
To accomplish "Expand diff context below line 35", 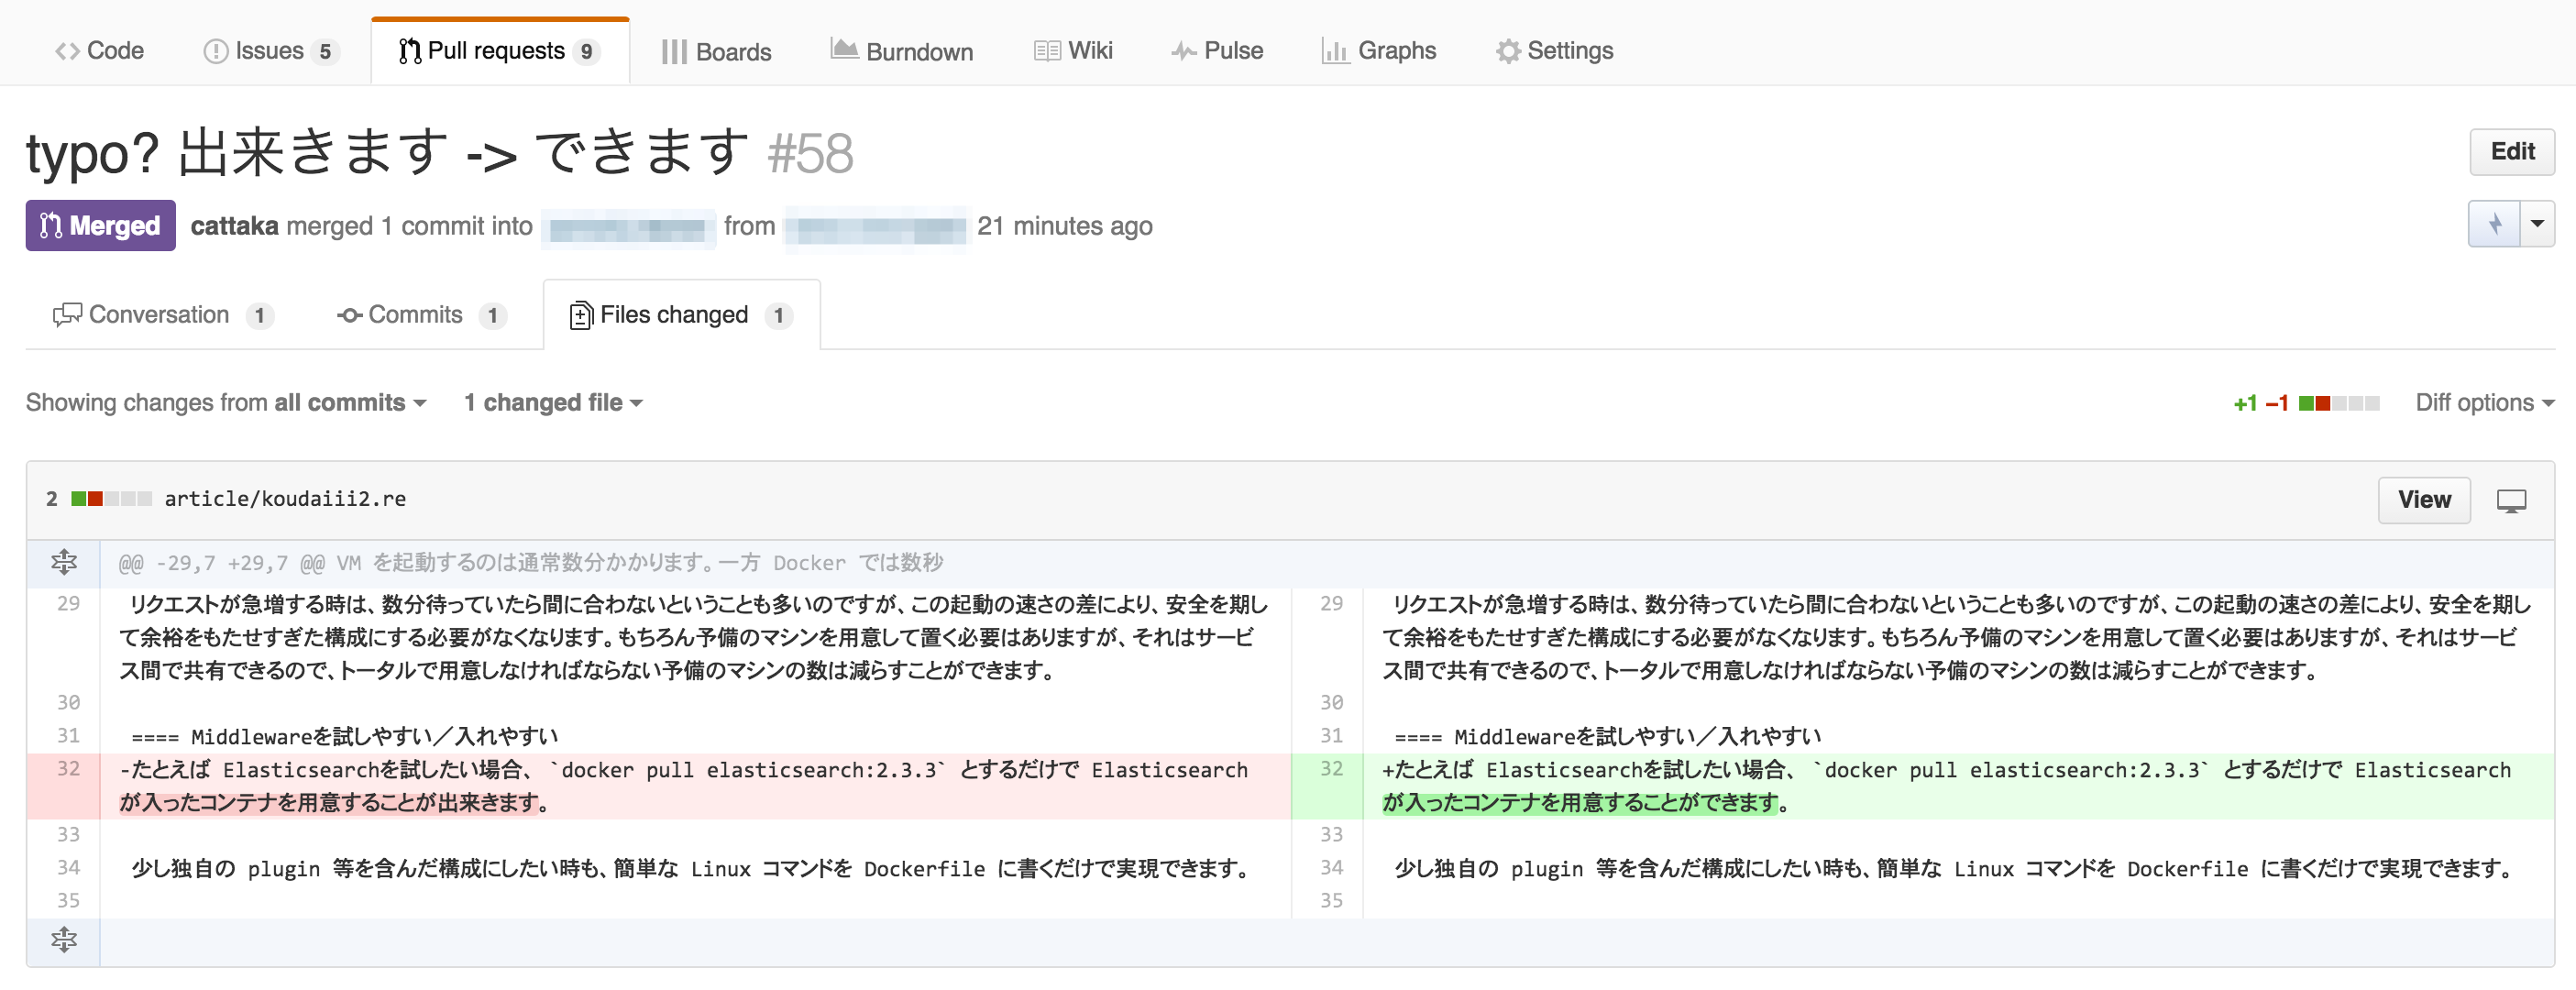I will point(63,940).
